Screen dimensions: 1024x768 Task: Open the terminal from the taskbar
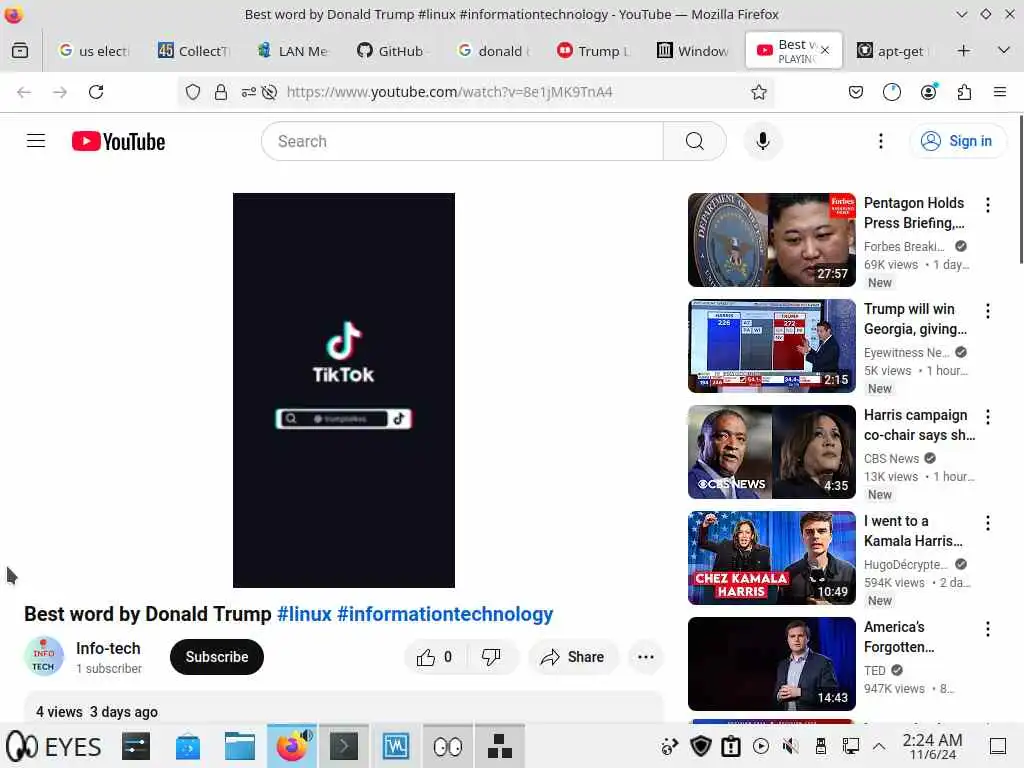pos(344,746)
